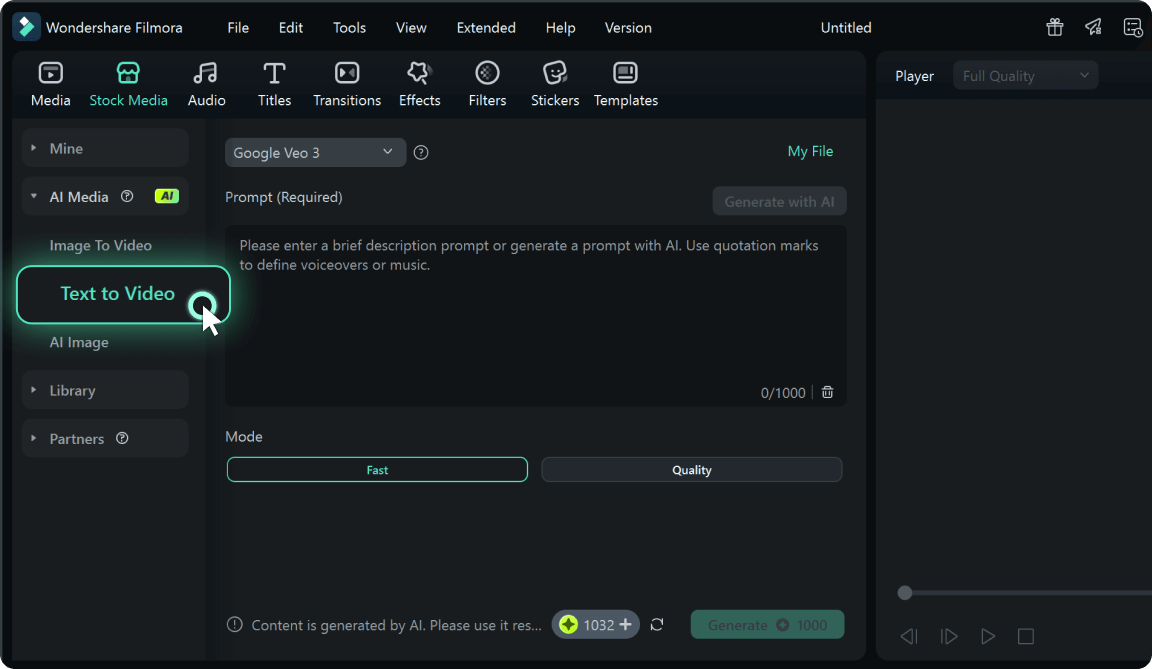Click the My File link

point(810,151)
